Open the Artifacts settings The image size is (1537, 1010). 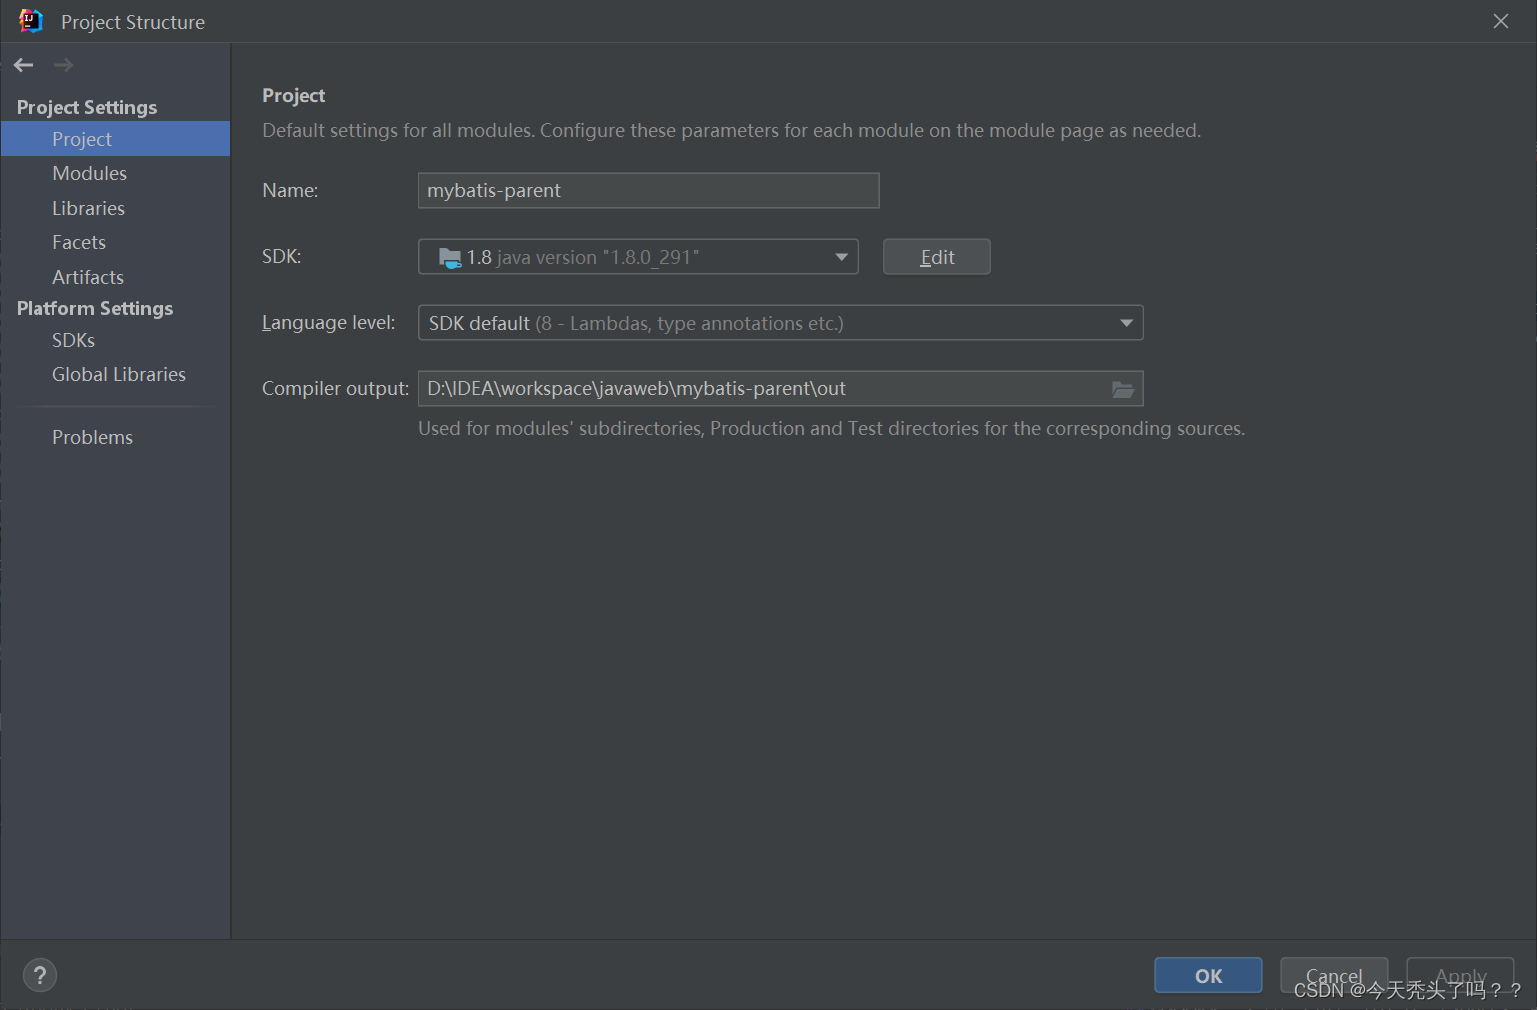tap(87, 276)
